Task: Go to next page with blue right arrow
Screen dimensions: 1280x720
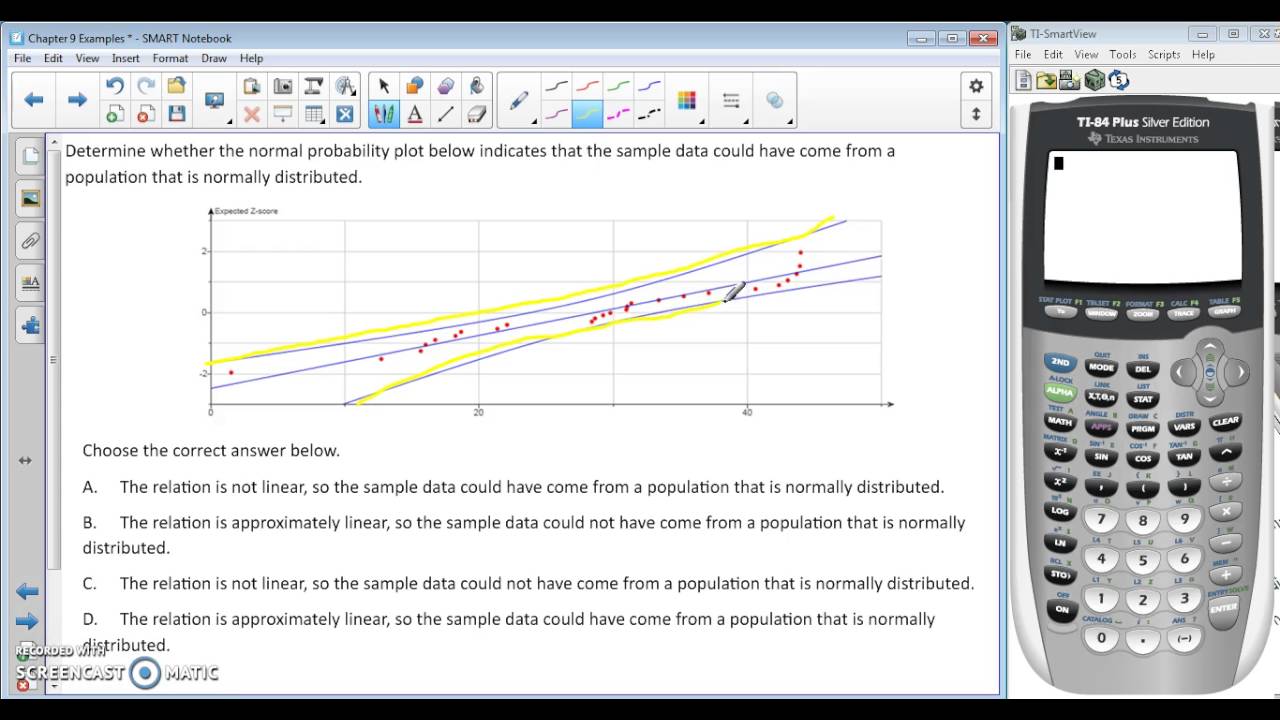Action: (x=77, y=100)
